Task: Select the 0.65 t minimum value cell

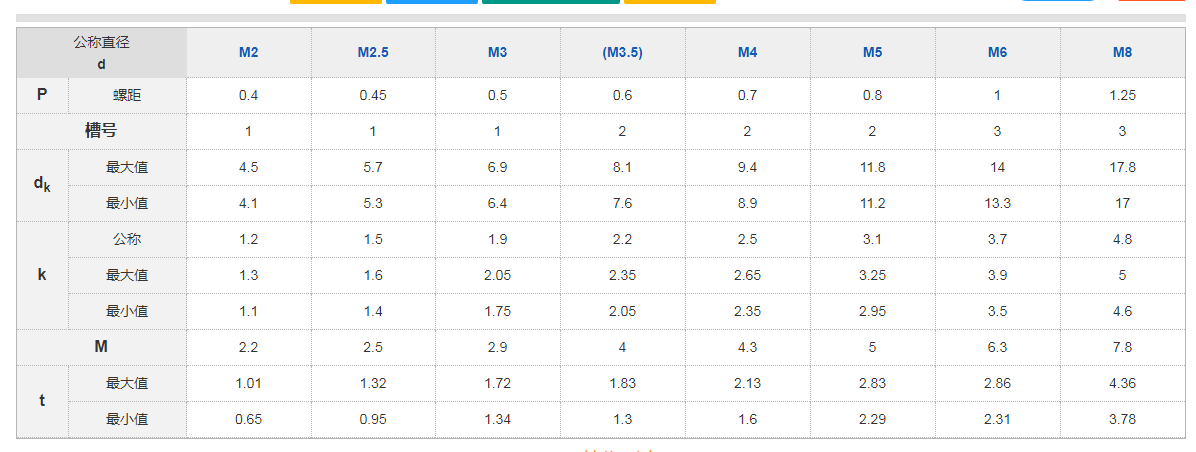Action: [x=248, y=420]
